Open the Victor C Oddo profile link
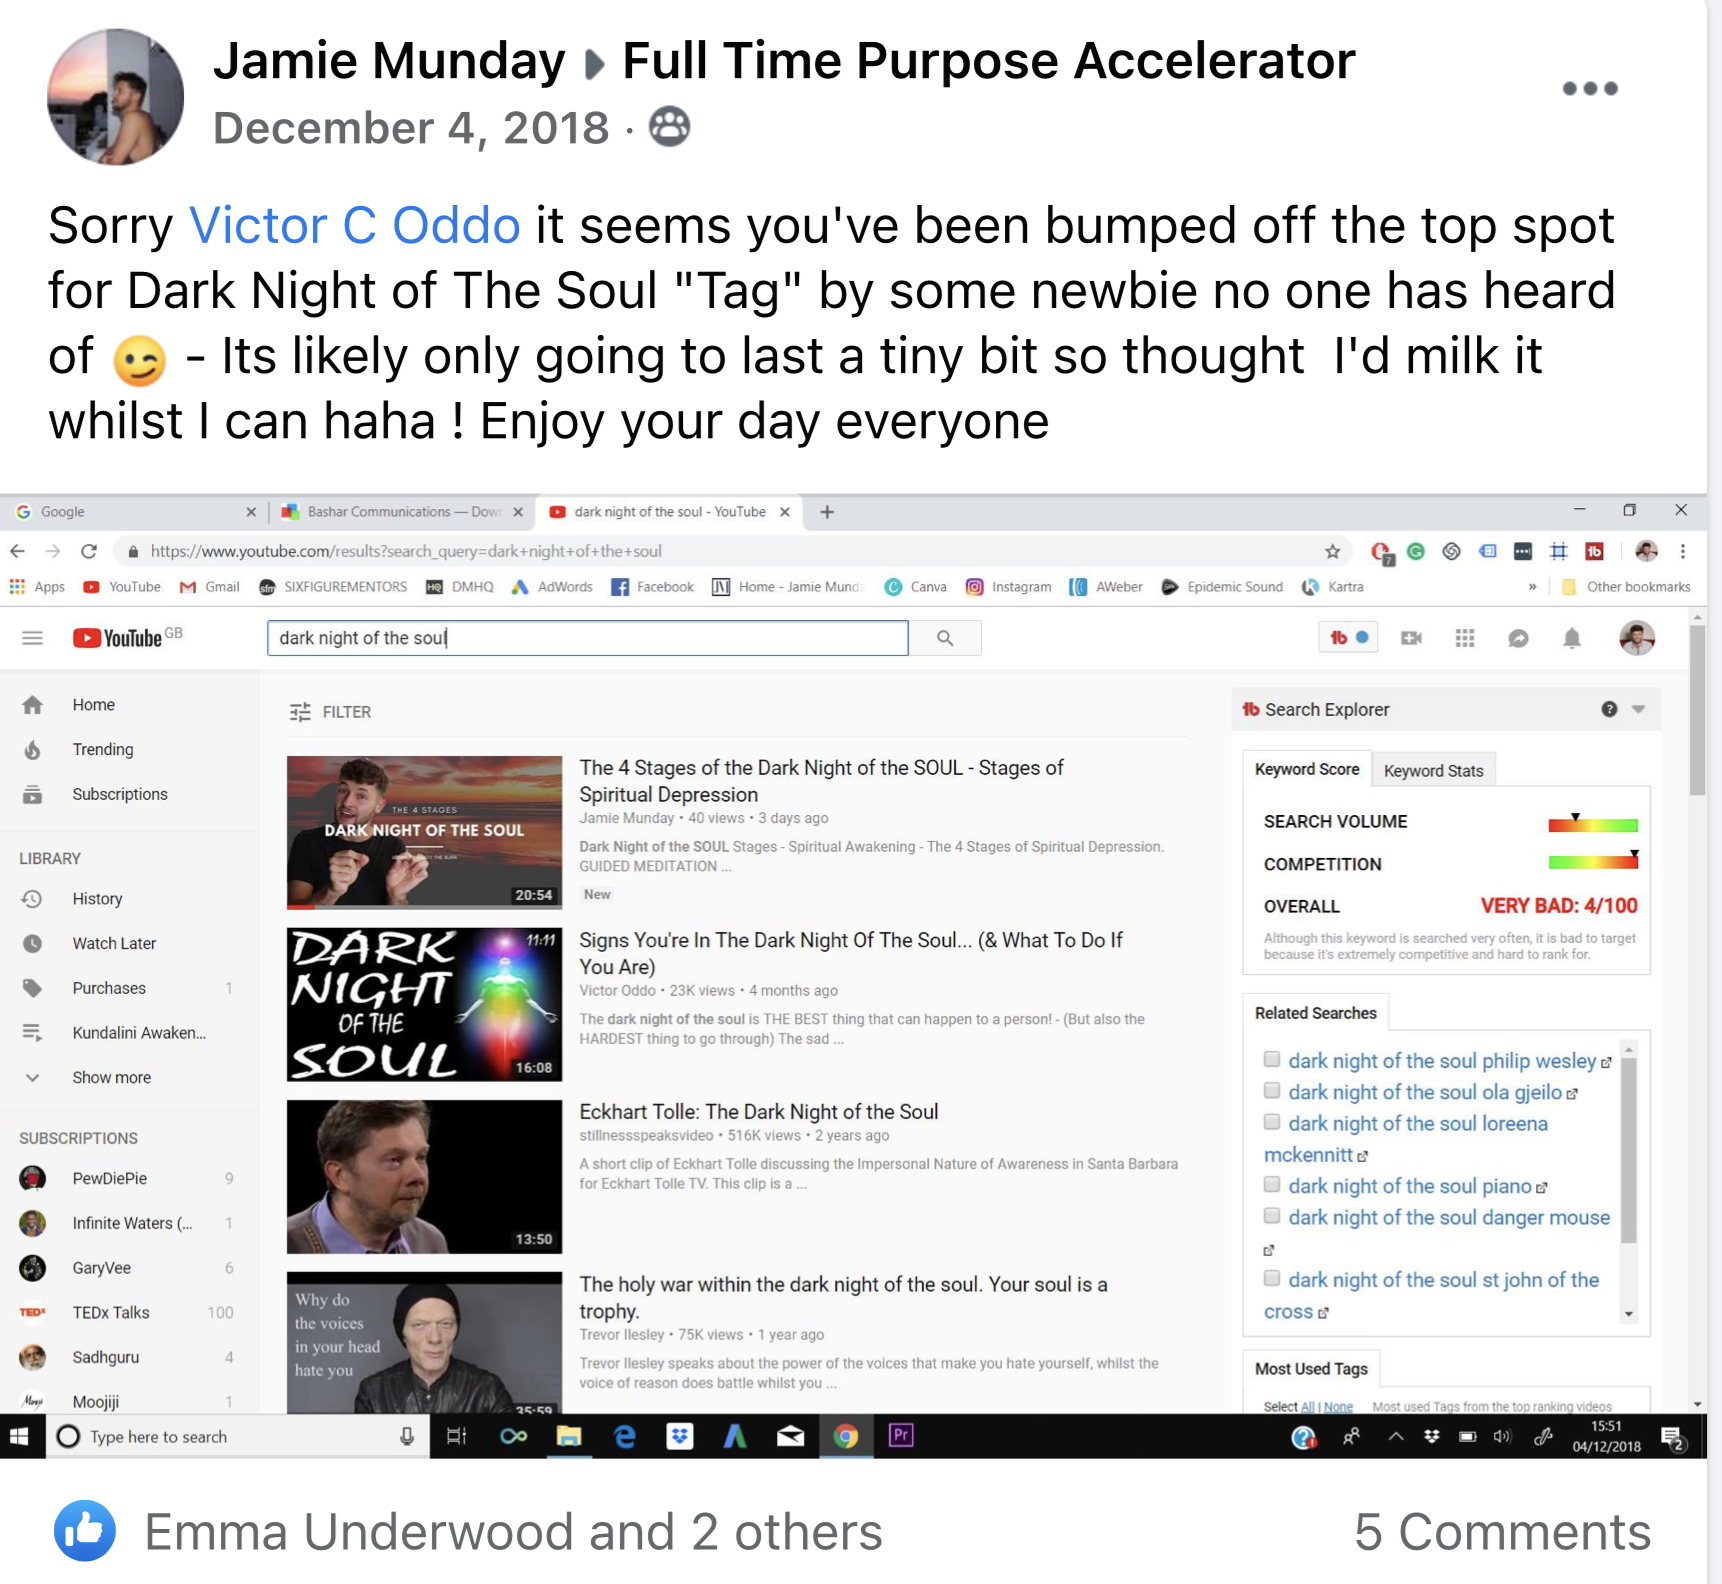 355,225
